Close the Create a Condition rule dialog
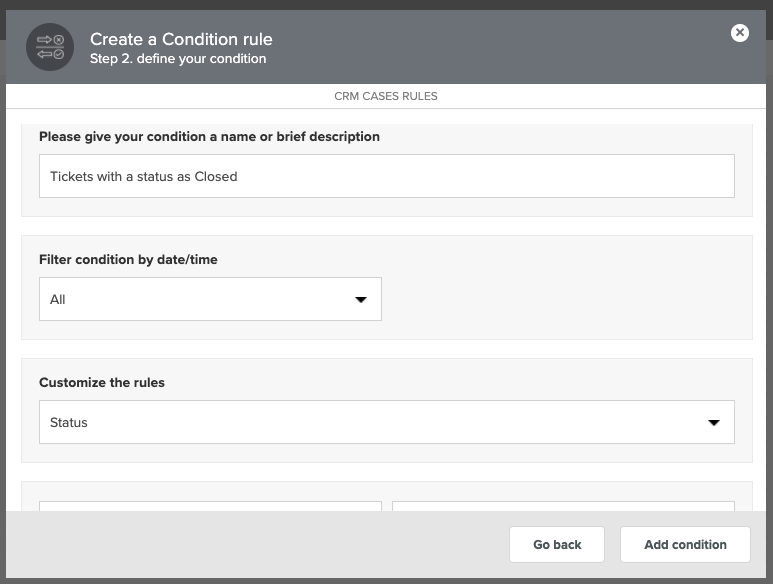This screenshot has width=773, height=584. [739, 33]
